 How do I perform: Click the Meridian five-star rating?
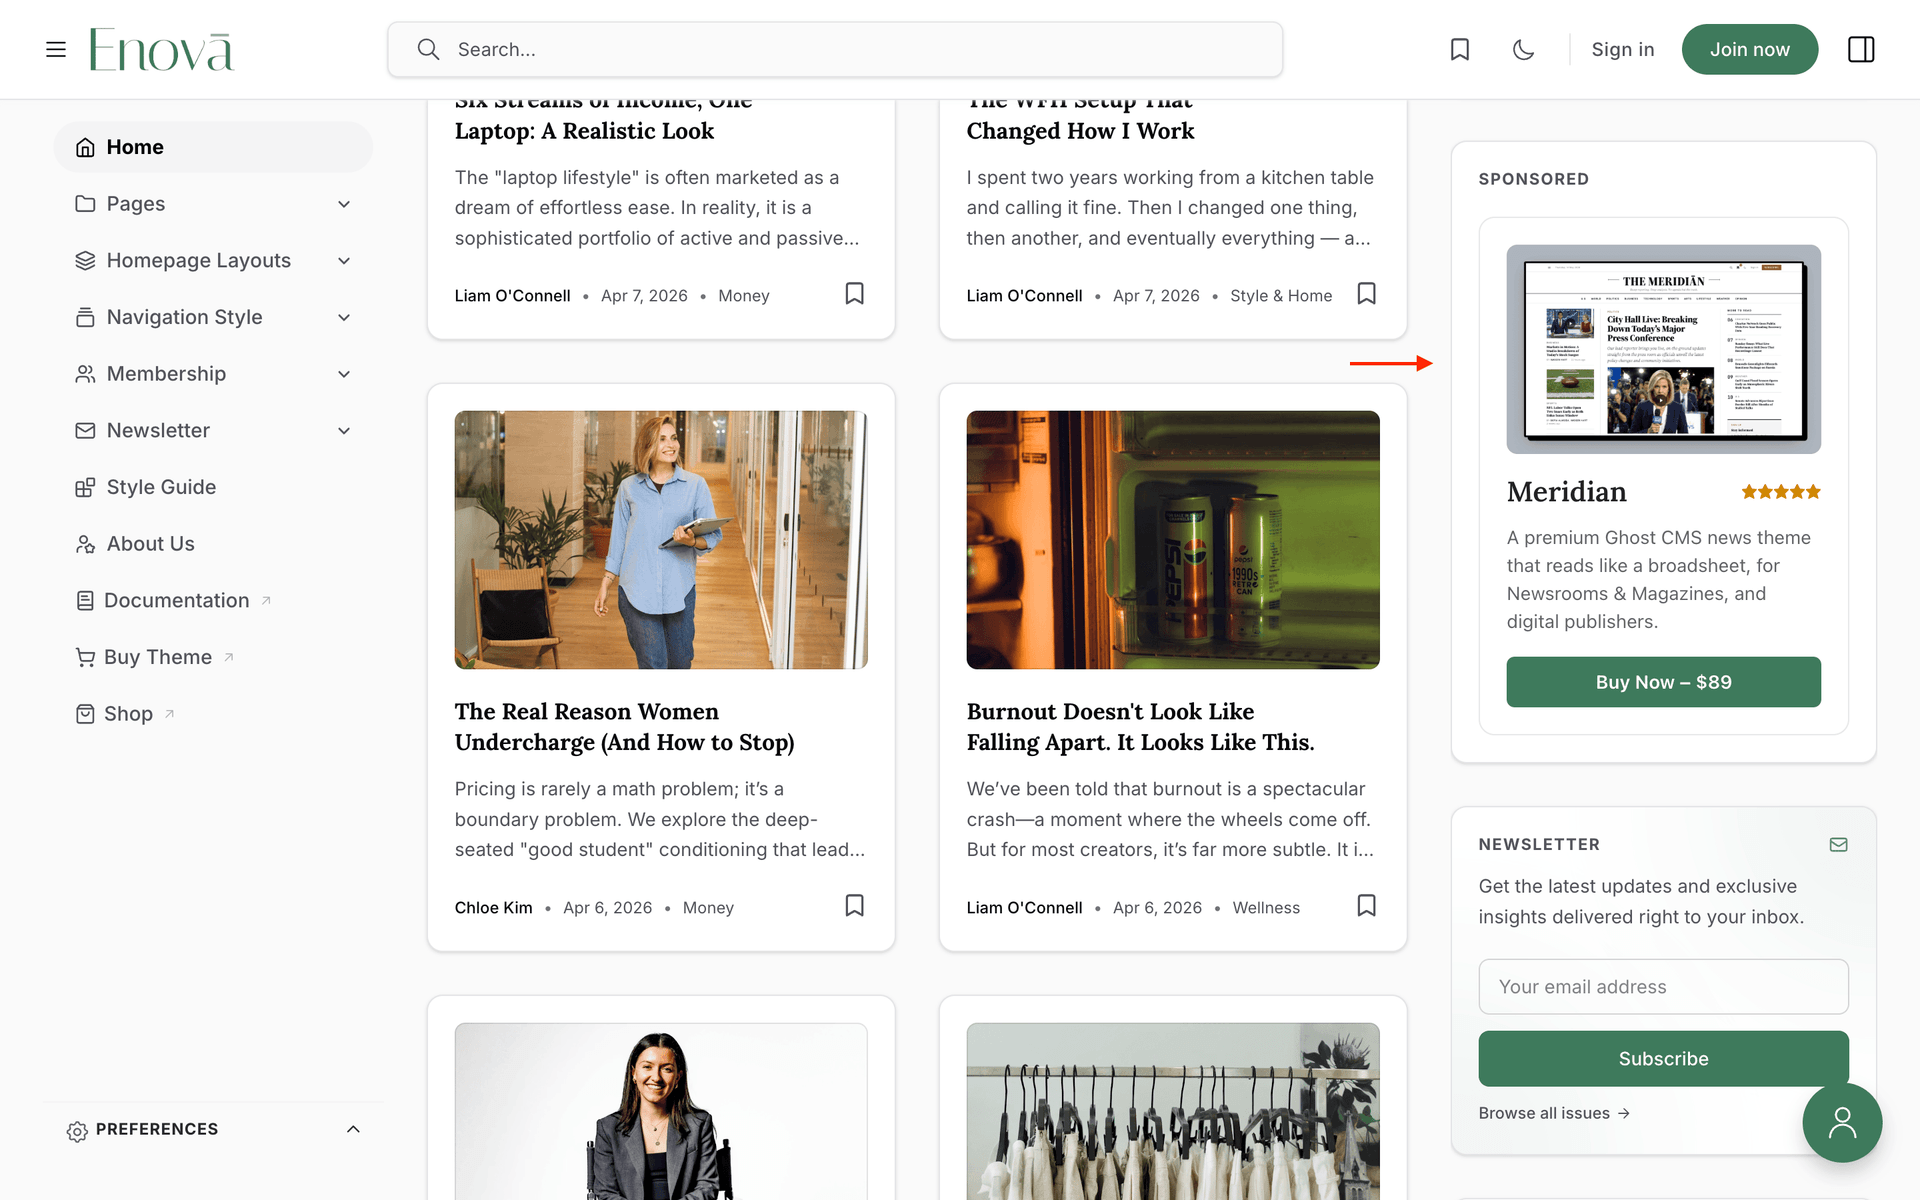tap(1781, 492)
